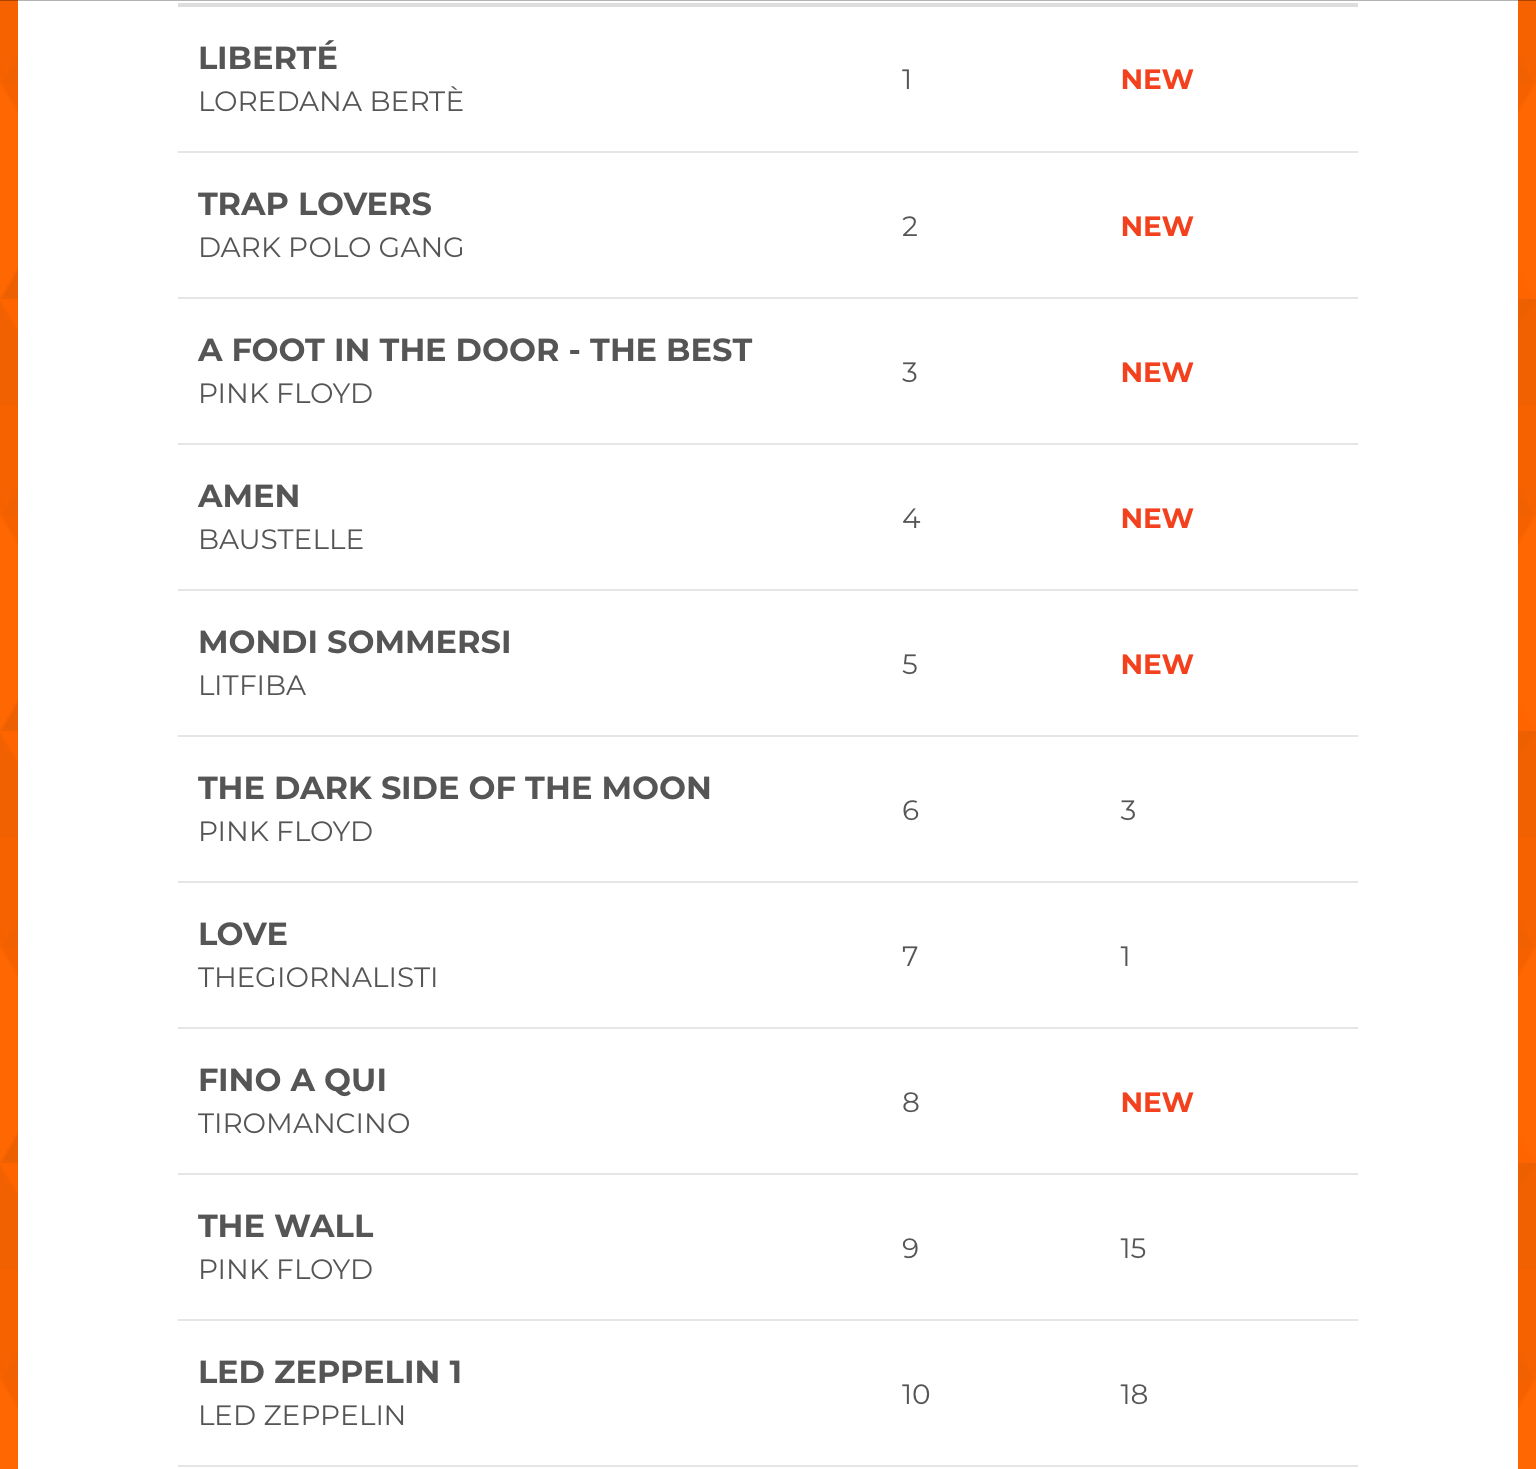Open the FINO A QUI album

pyautogui.click(x=292, y=1080)
